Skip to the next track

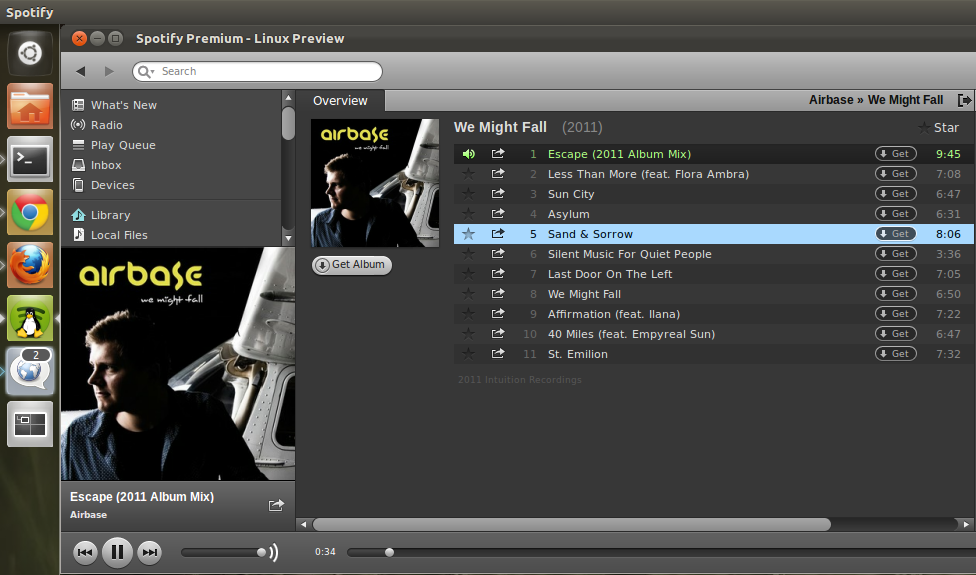(149, 552)
